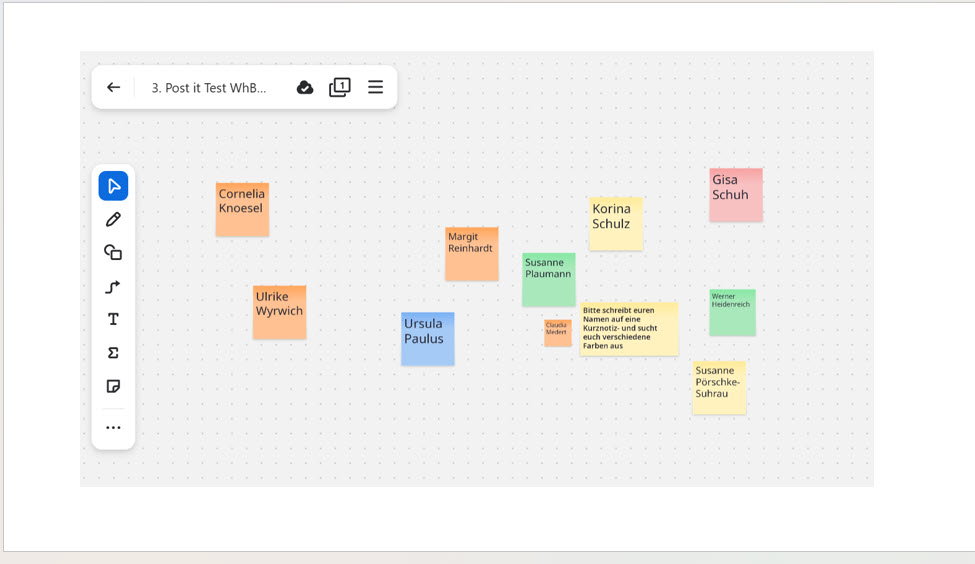Select the yellow Korina Schulz note
This screenshot has width=975, height=564.
[x=615, y=223]
